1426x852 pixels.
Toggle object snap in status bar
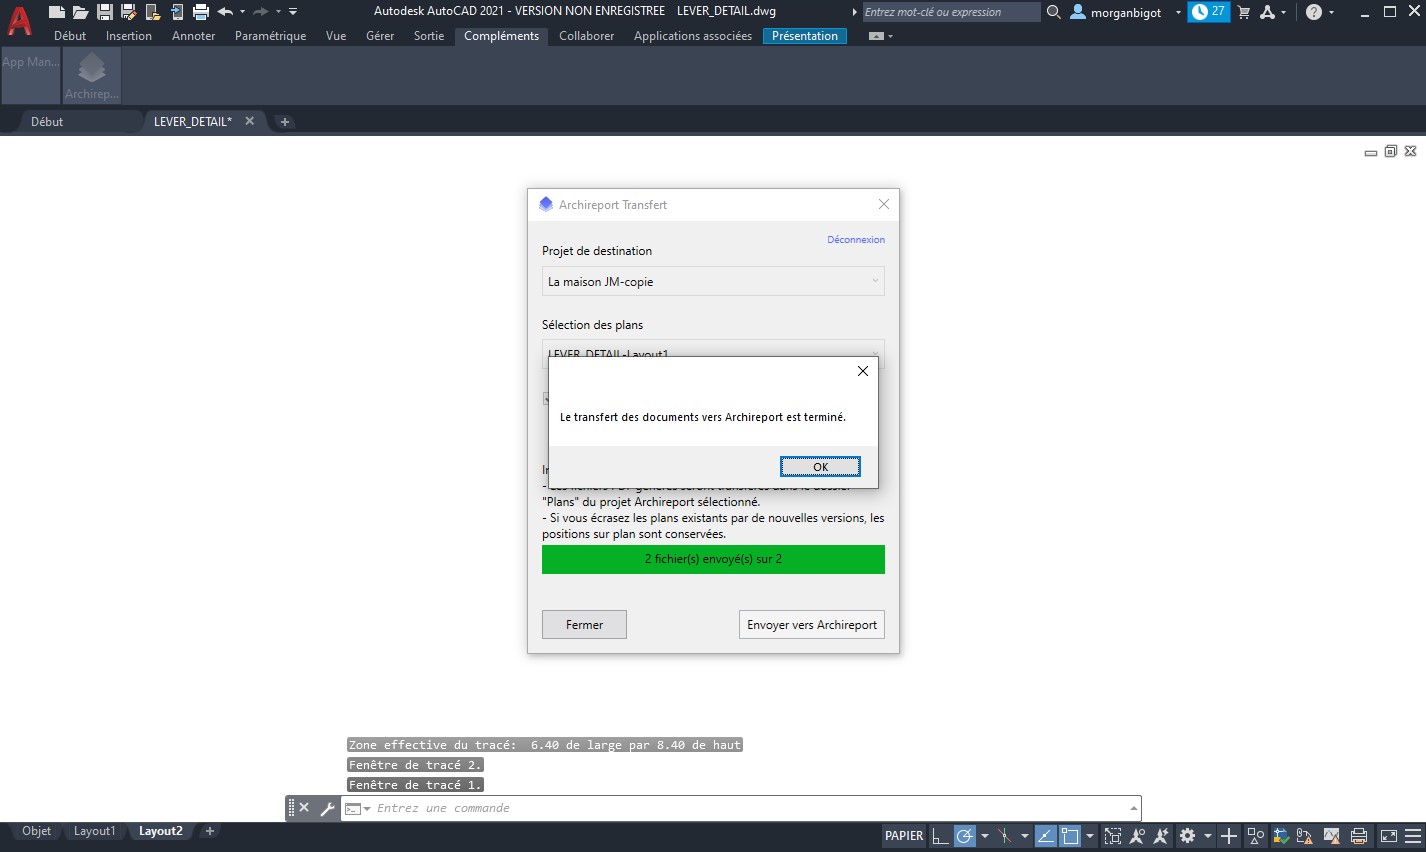pos(1070,836)
